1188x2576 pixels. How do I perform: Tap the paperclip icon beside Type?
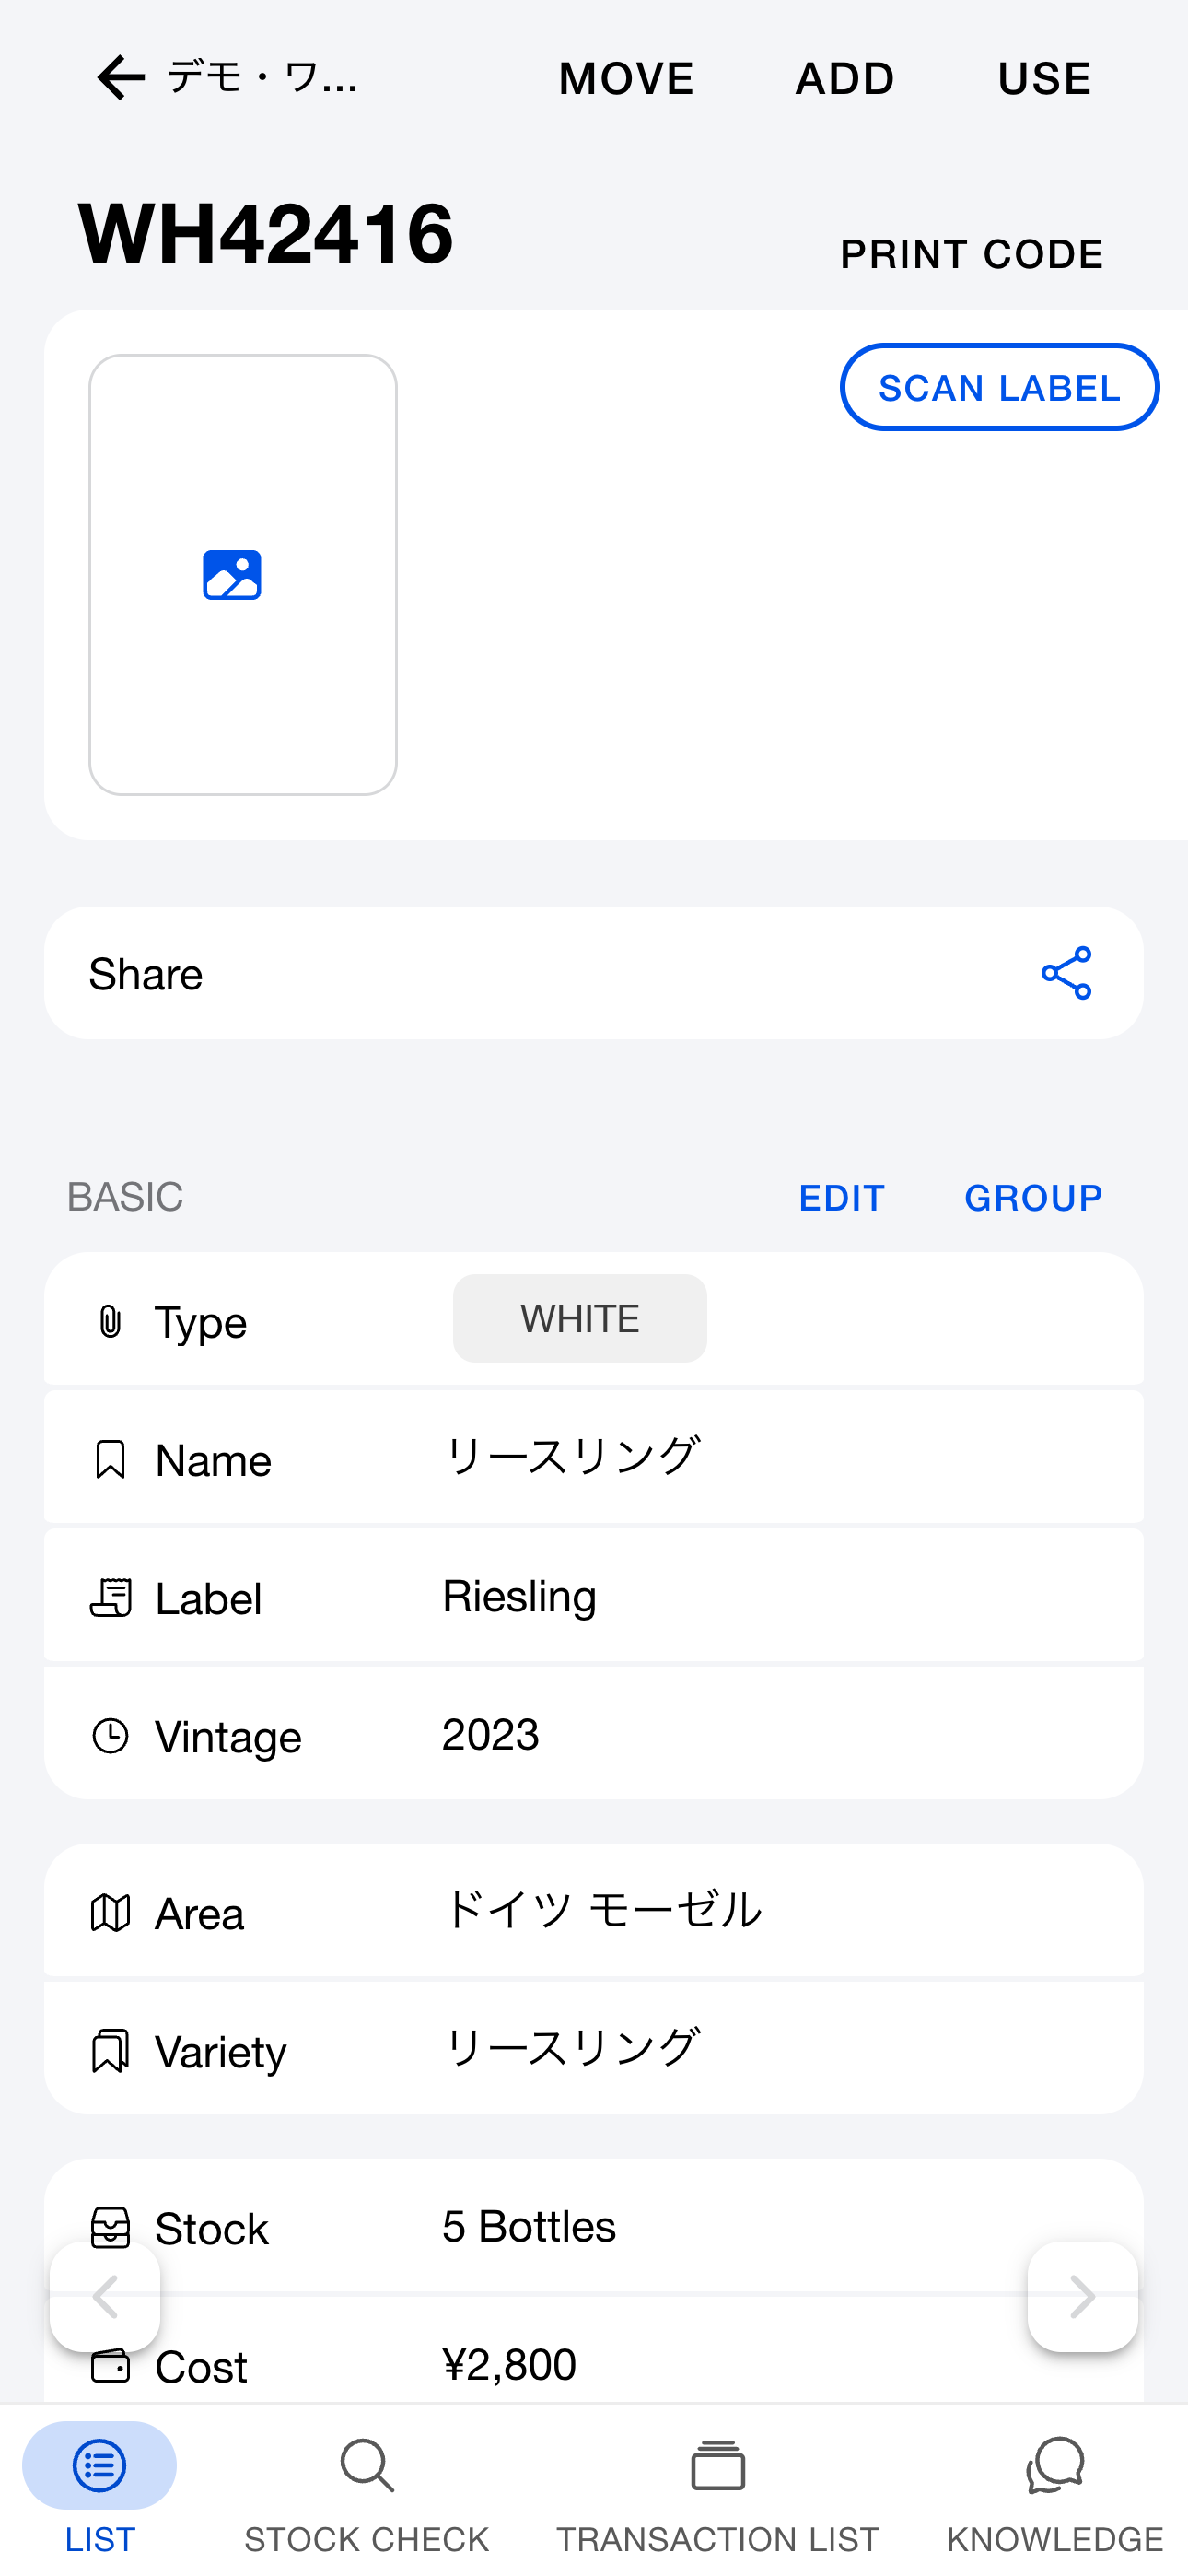coord(110,1321)
